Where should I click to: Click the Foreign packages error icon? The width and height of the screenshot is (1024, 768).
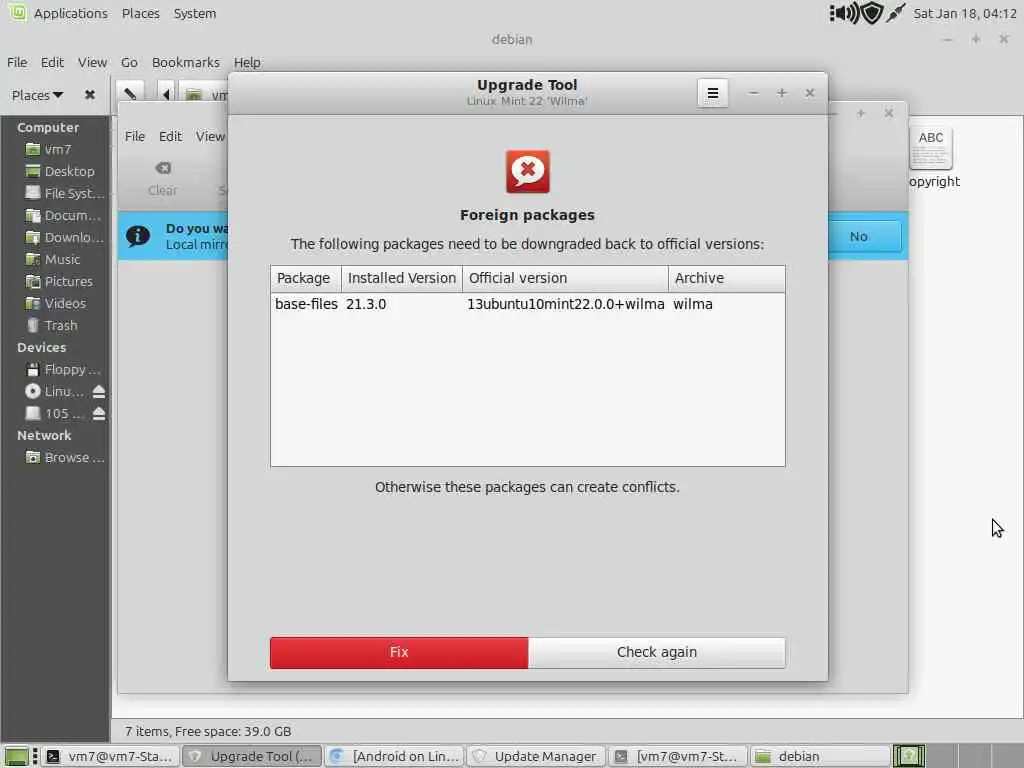coord(528,172)
